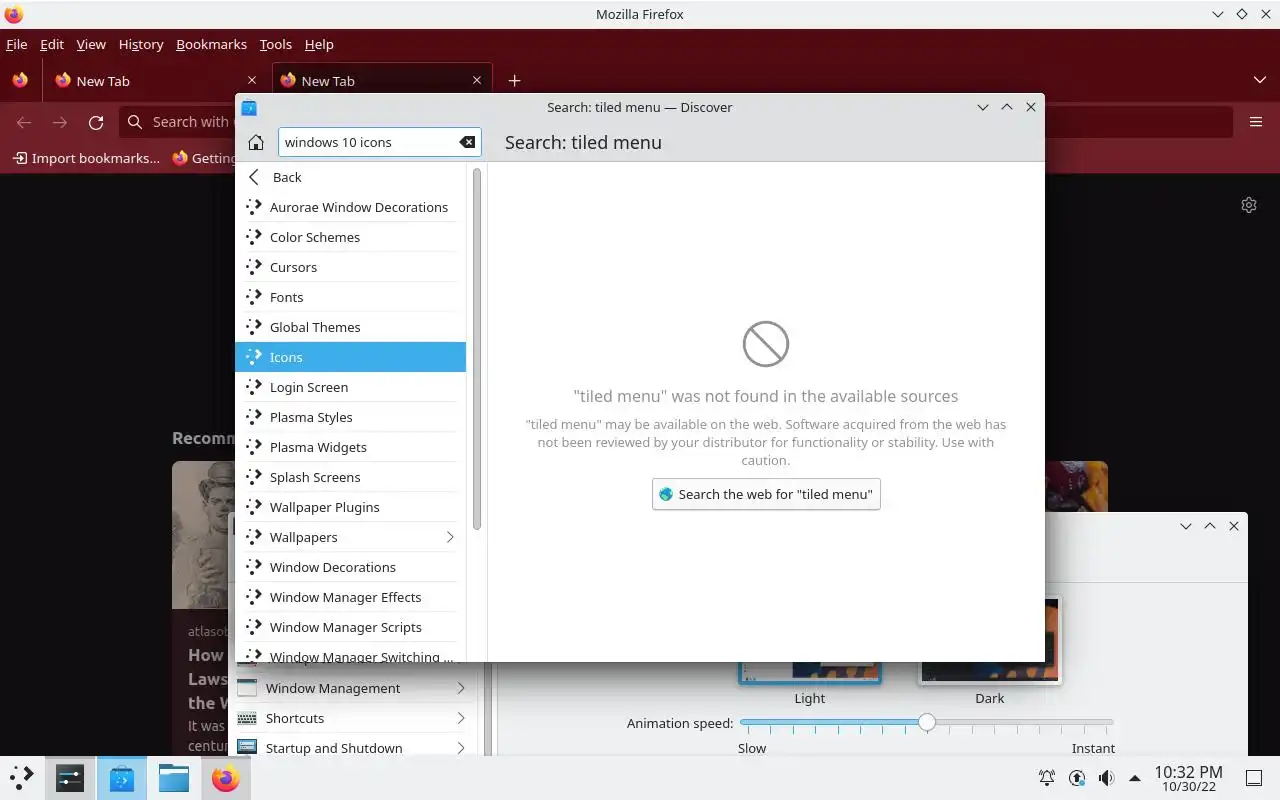This screenshot has height=800, width=1280.
Task: Click the Firefox taskbar icon
Action: pyautogui.click(x=225, y=777)
